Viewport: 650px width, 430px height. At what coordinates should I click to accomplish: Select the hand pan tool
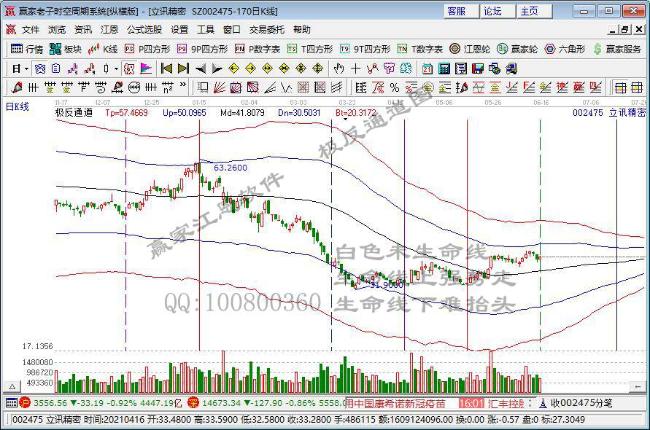(339, 68)
